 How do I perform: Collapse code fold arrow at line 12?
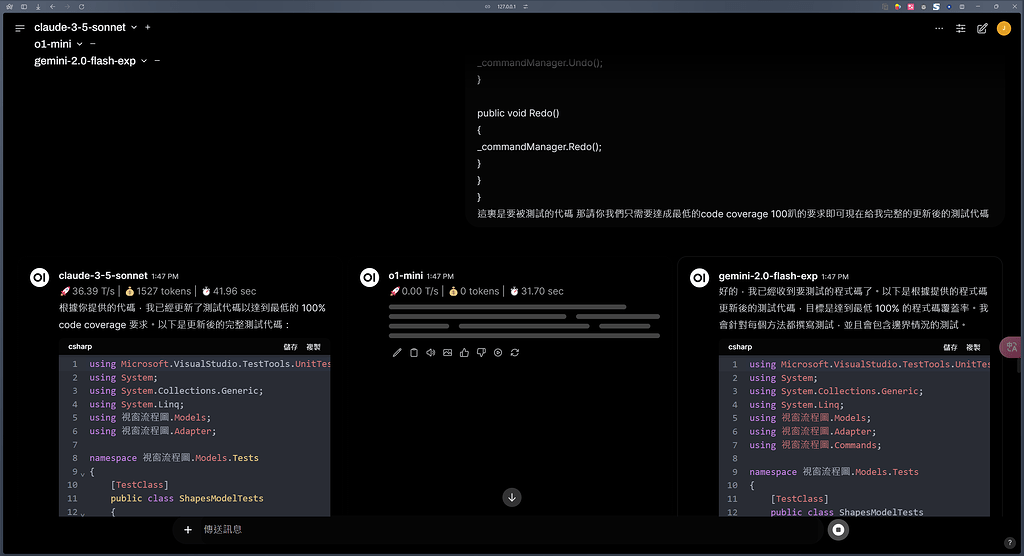click(x=82, y=514)
